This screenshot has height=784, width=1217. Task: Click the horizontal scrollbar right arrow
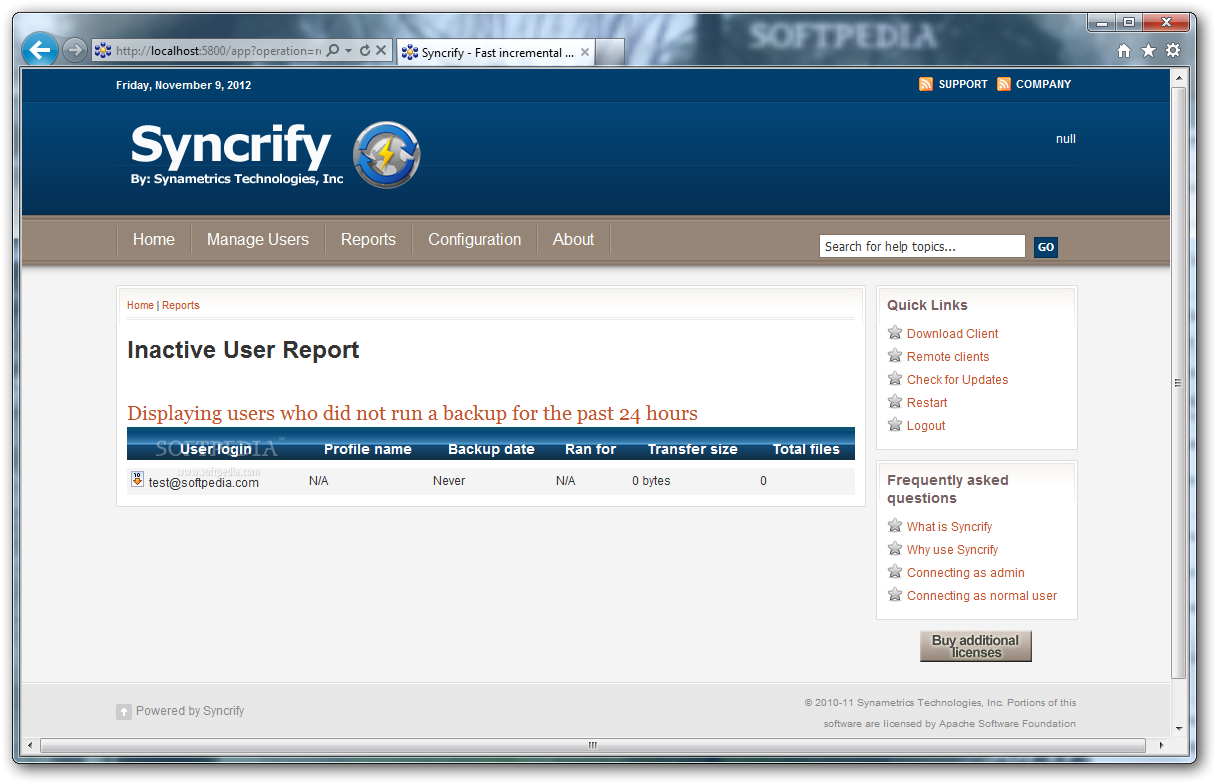[1160, 745]
